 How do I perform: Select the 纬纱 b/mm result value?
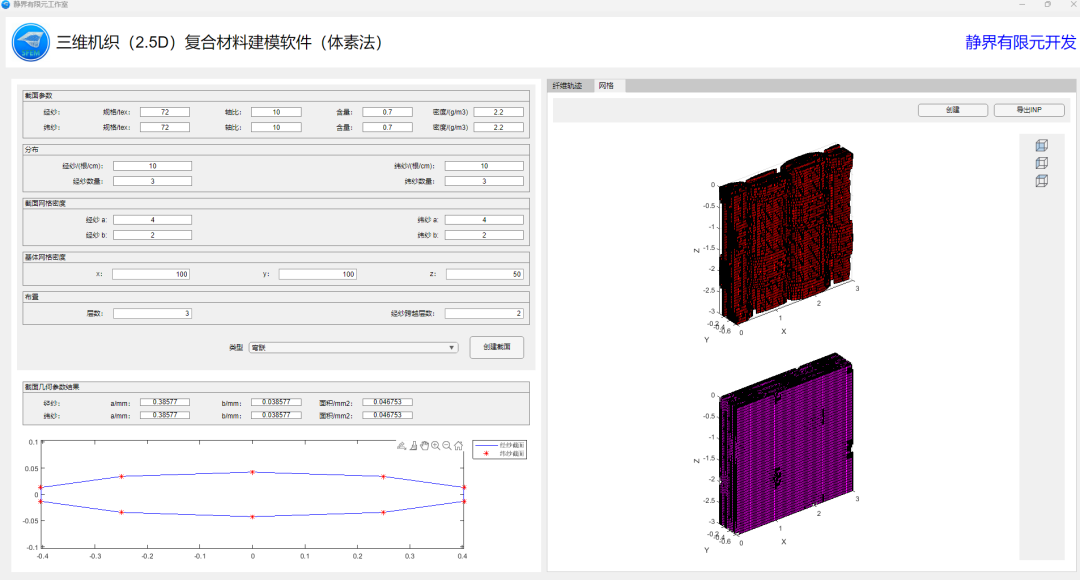click(276, 415)
